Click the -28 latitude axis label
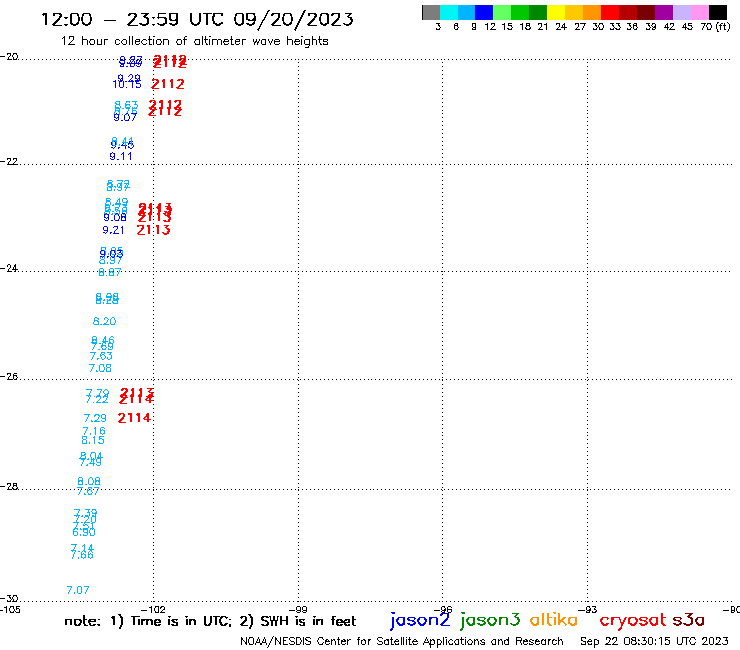Screen dimensions: 740x650 pyautogui.click(x=9, y=486)
